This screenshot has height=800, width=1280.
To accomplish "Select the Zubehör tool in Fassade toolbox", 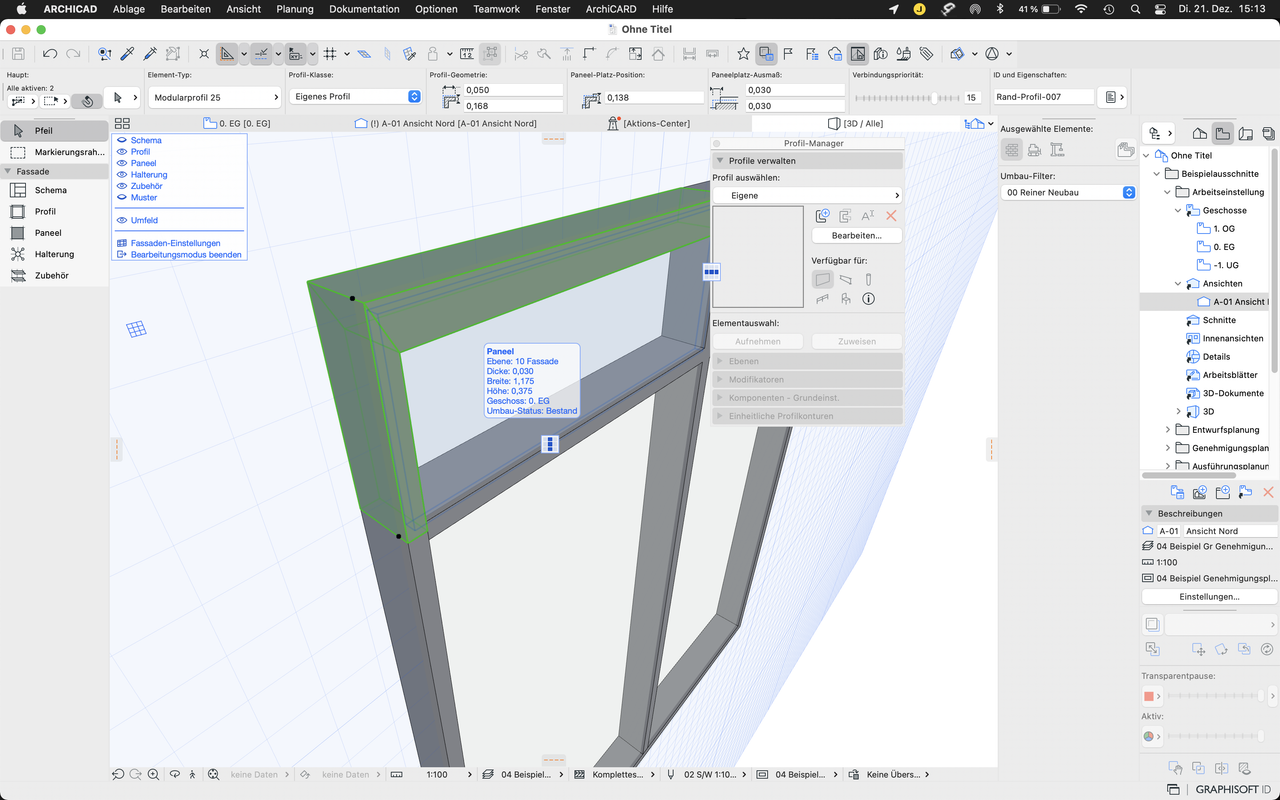I will pyautogui.click(x=54, y=275).
